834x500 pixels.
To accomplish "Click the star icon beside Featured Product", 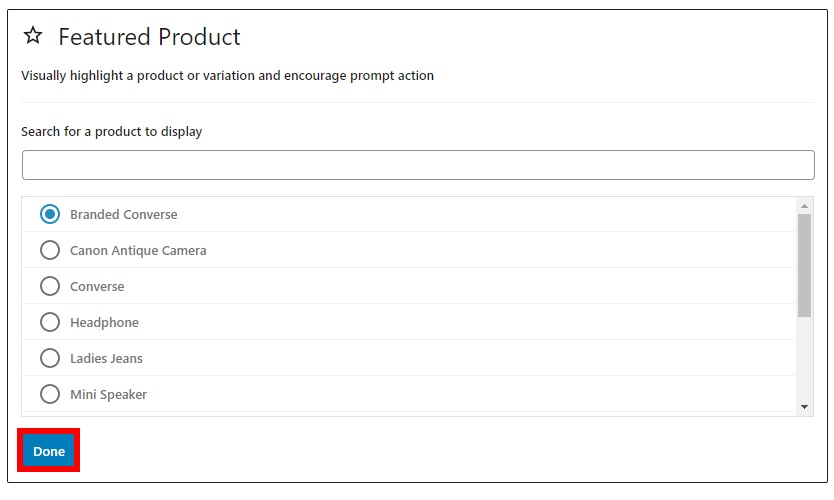I will point(33,36).
